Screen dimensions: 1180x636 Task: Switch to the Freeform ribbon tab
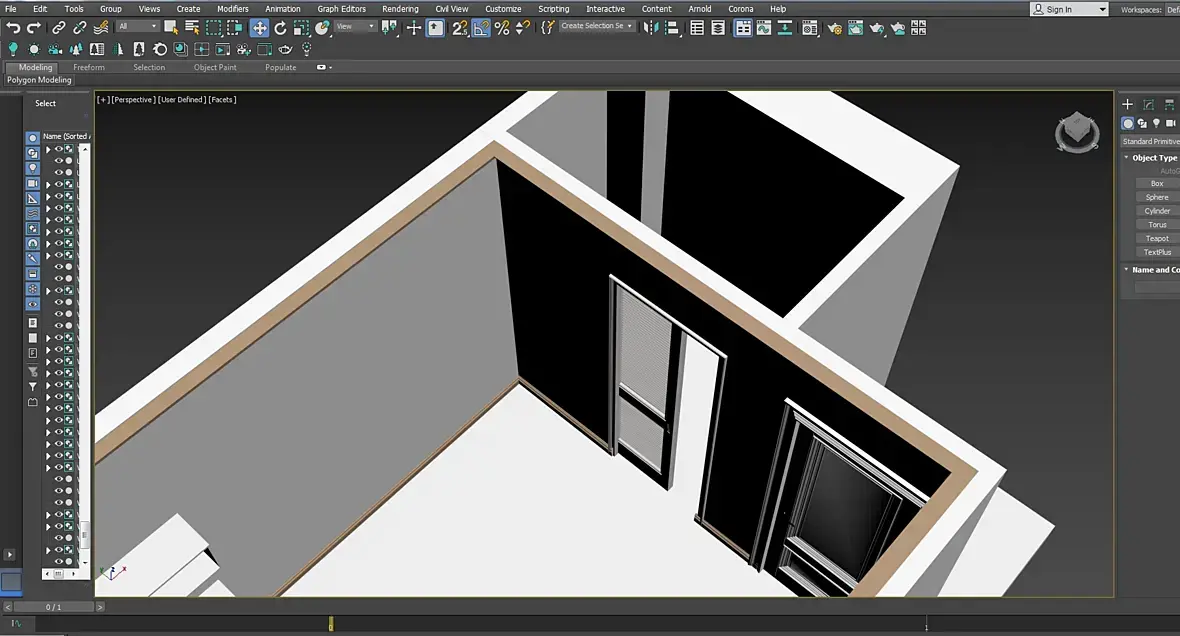pos(89,68)
